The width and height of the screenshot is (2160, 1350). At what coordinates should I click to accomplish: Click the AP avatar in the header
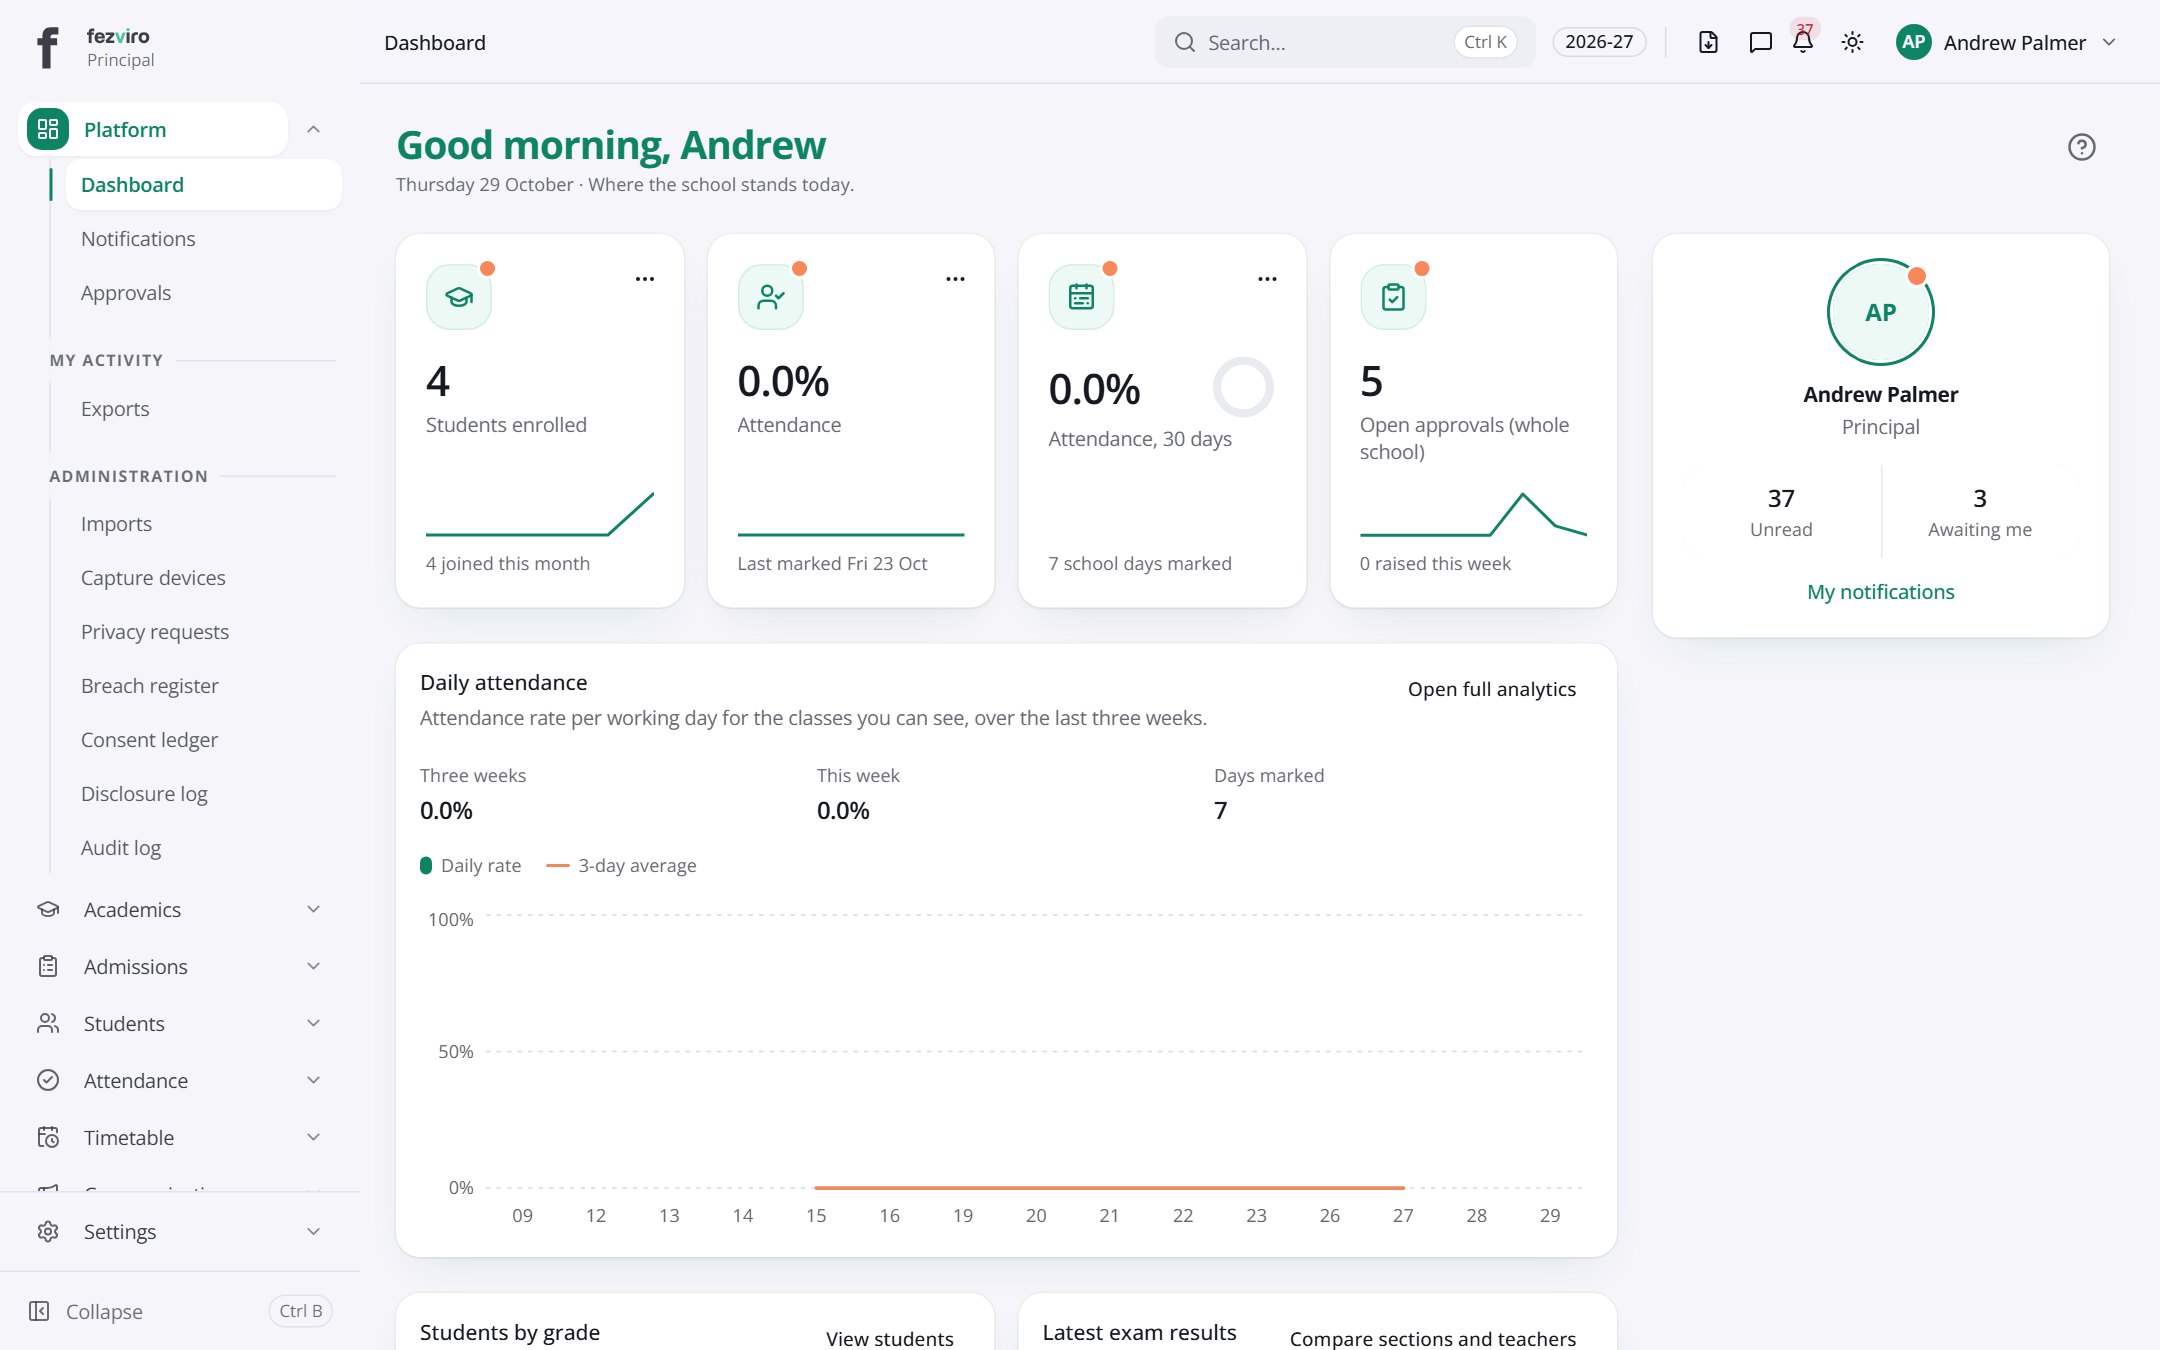click(x=1913, y=42)
